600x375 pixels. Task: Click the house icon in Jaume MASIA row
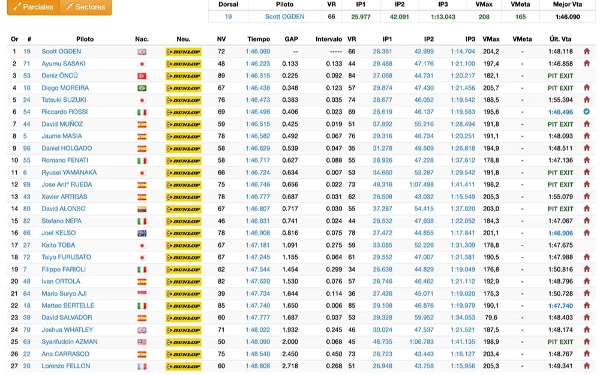pyautogui.click(x=587, y=136)
